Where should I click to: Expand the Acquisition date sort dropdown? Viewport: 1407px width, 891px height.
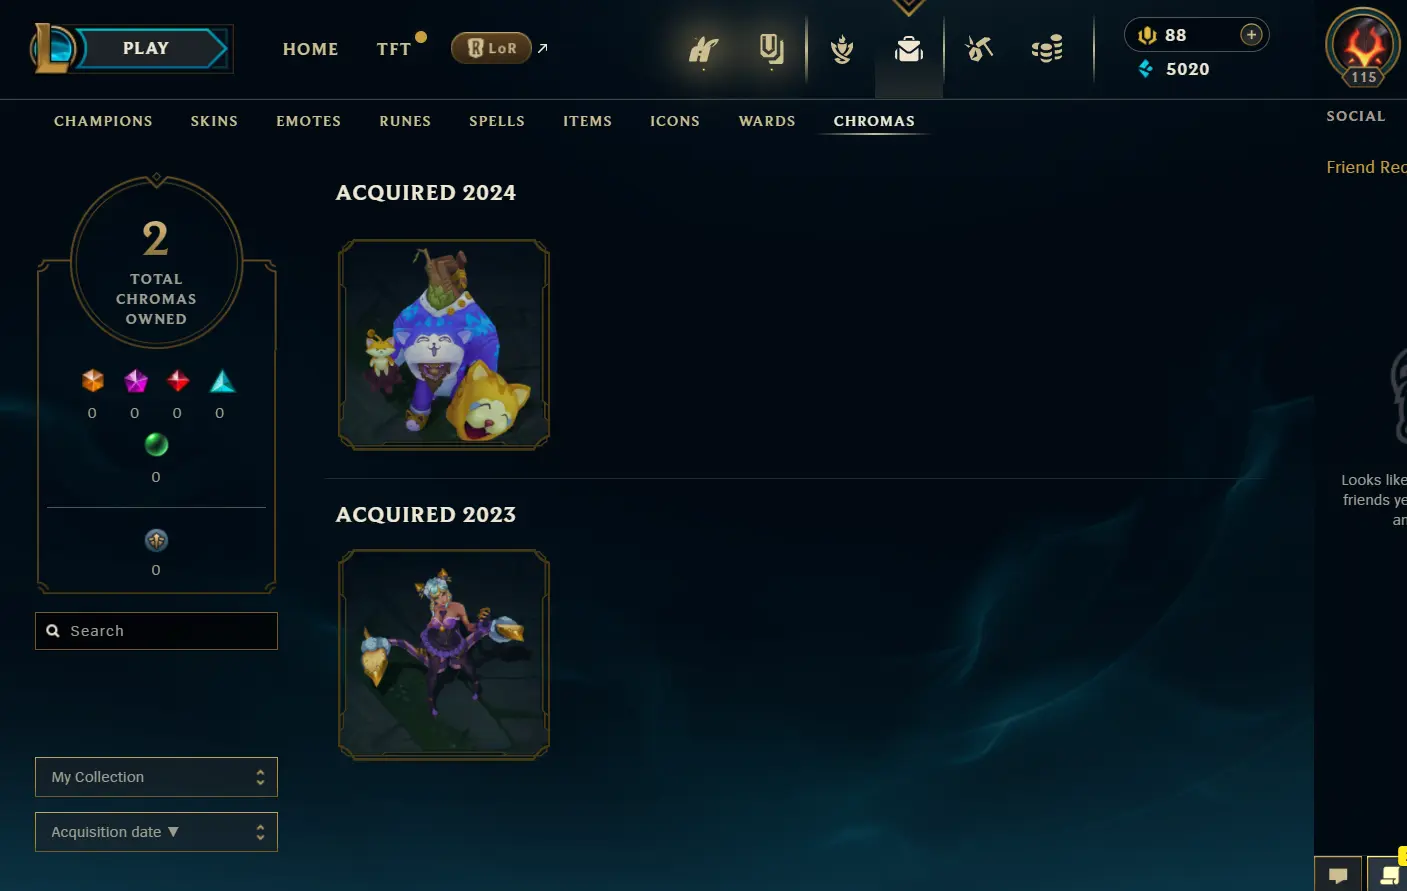point(156,832)
